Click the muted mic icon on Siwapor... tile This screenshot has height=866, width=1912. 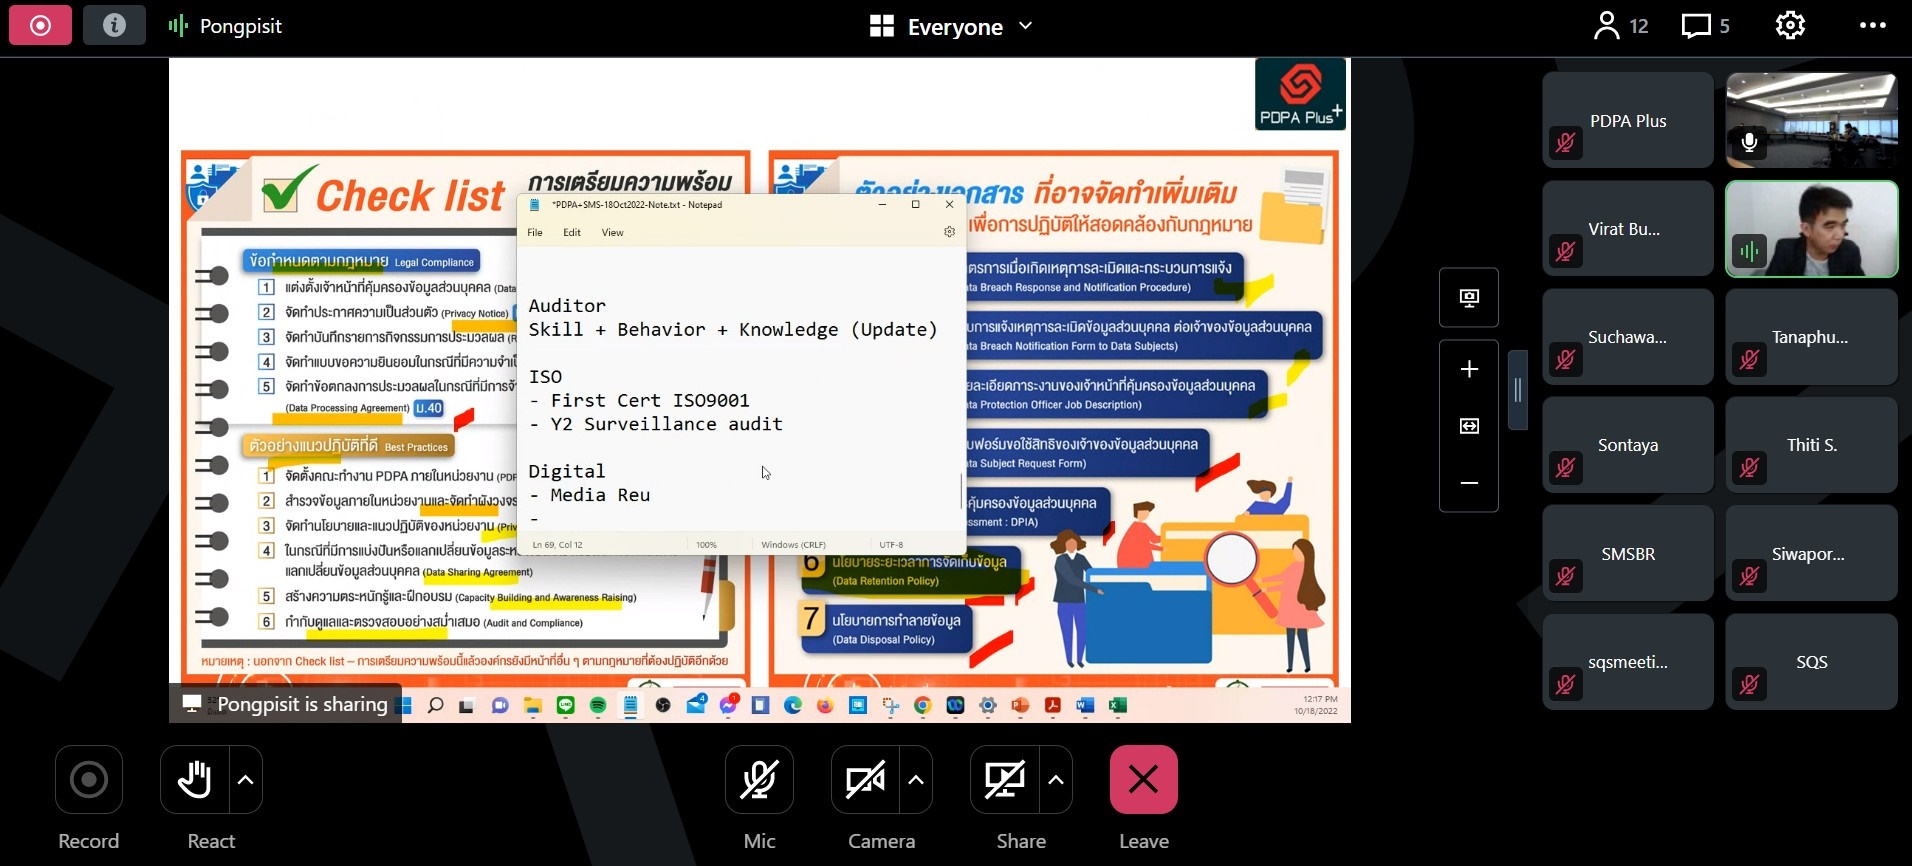tap(1750, 575)
